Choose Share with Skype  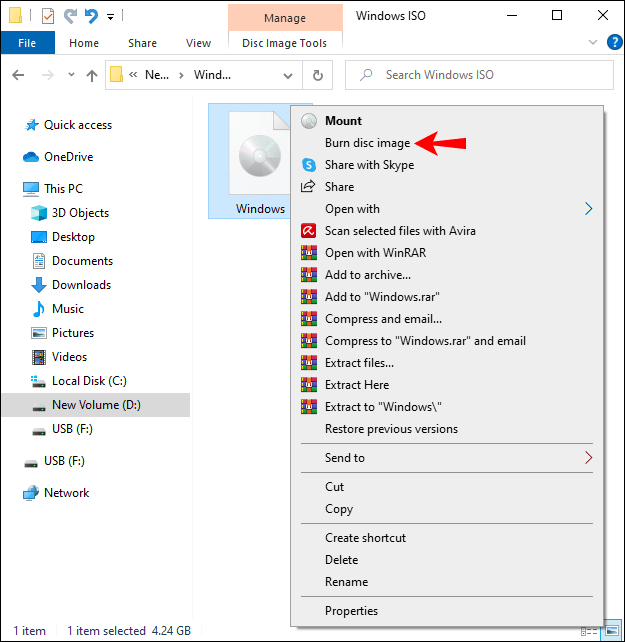coord(447,165)
